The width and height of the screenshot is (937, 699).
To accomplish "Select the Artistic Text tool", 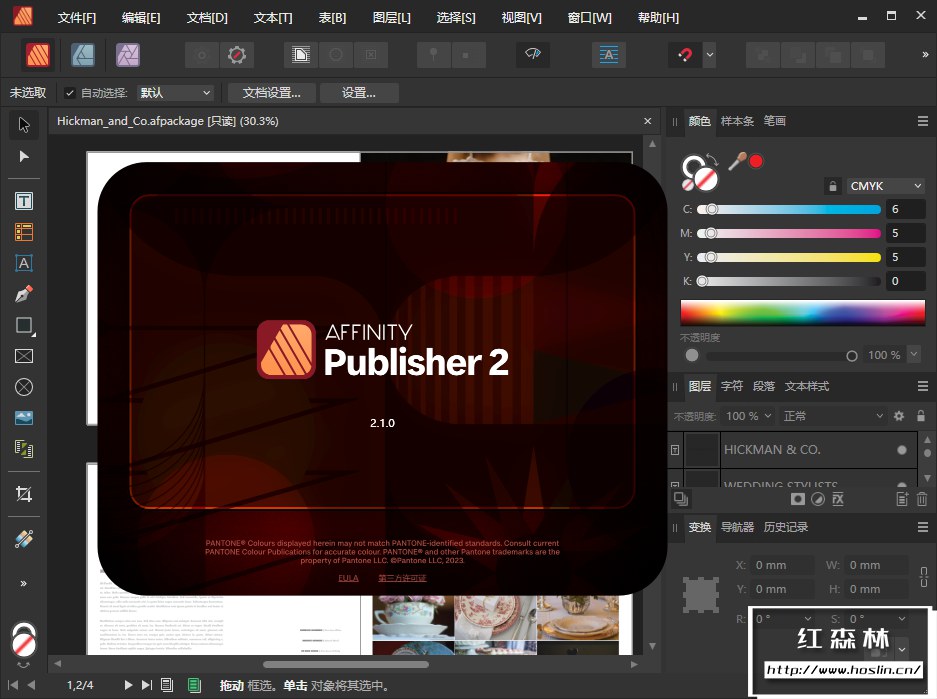I will (24, 263).
